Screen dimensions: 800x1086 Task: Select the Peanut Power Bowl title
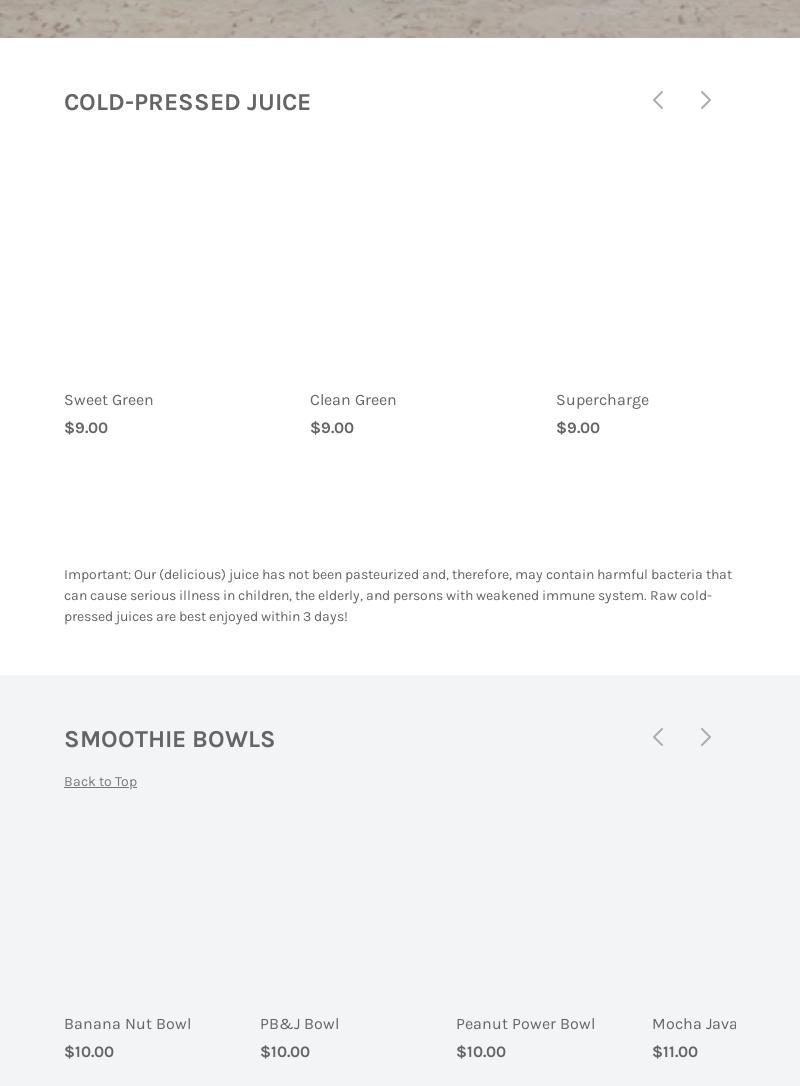coord(525,1024)
